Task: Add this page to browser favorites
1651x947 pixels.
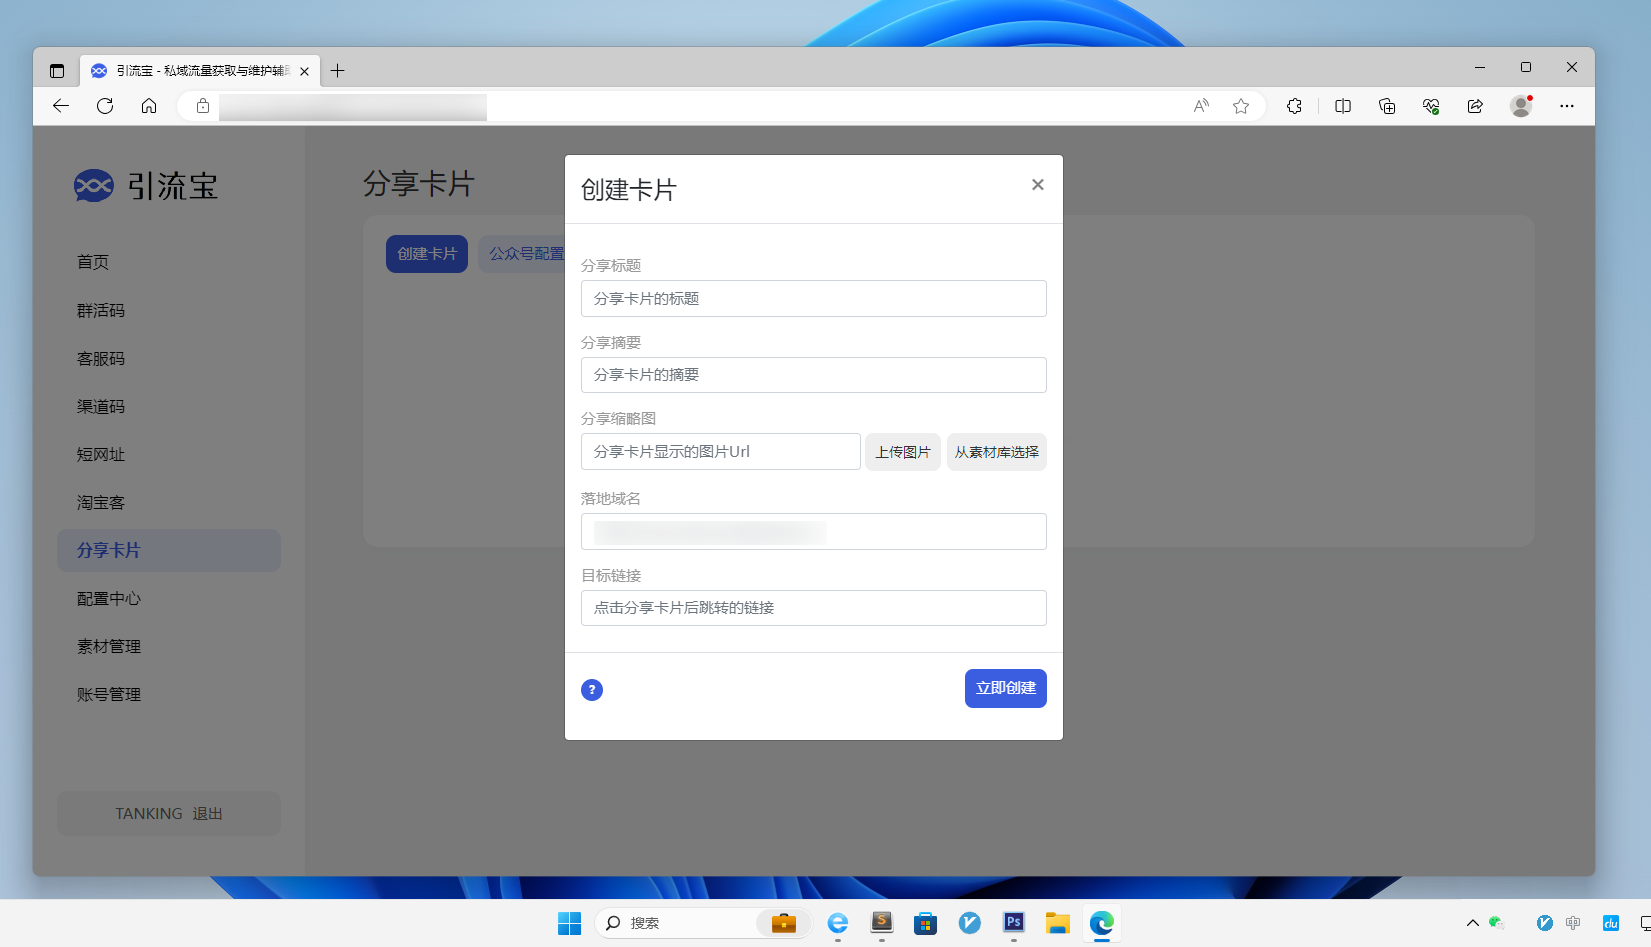Action: pyautogui.click(x=1240, y=106)
